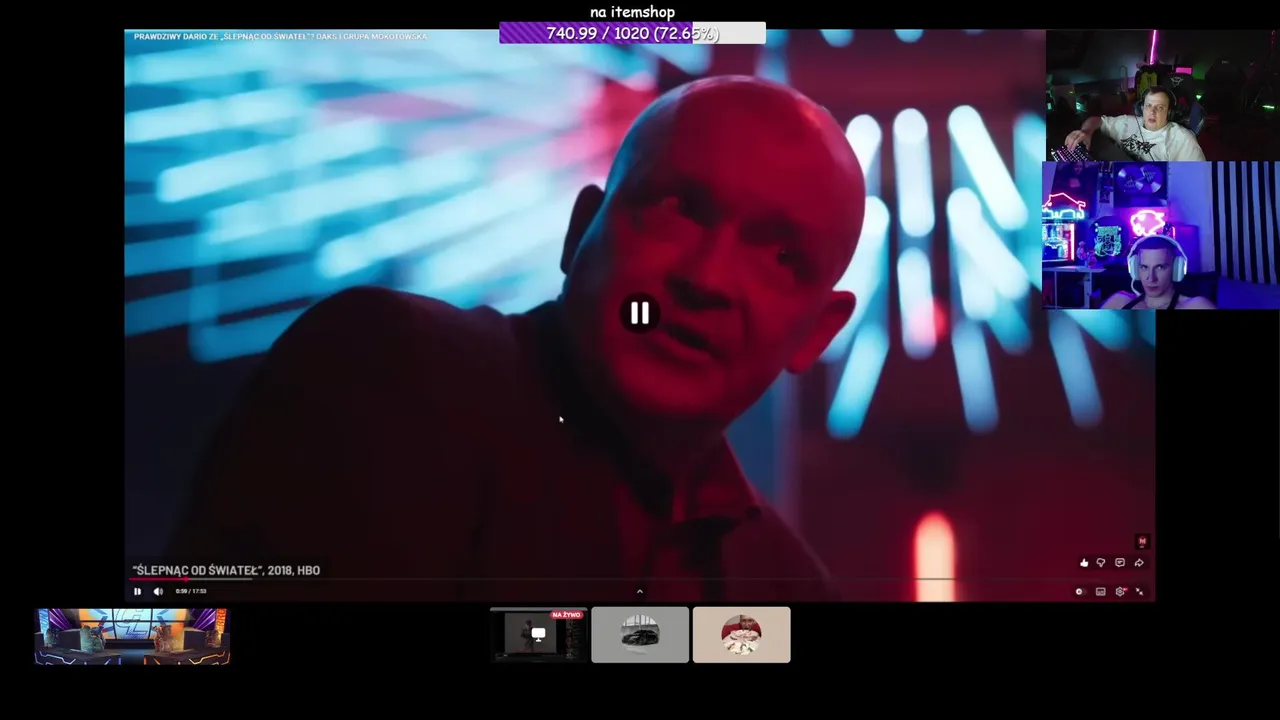Viewport: 1280px width, 720px height.
Task: Mute the video volume speaker icon
Action: (158, 591)
